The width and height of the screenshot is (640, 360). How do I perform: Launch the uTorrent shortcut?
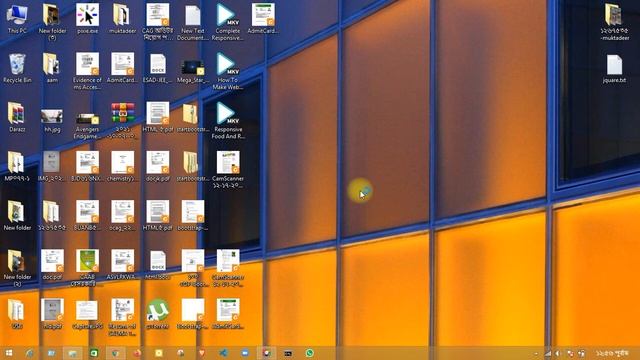click(x=158, y=313)
